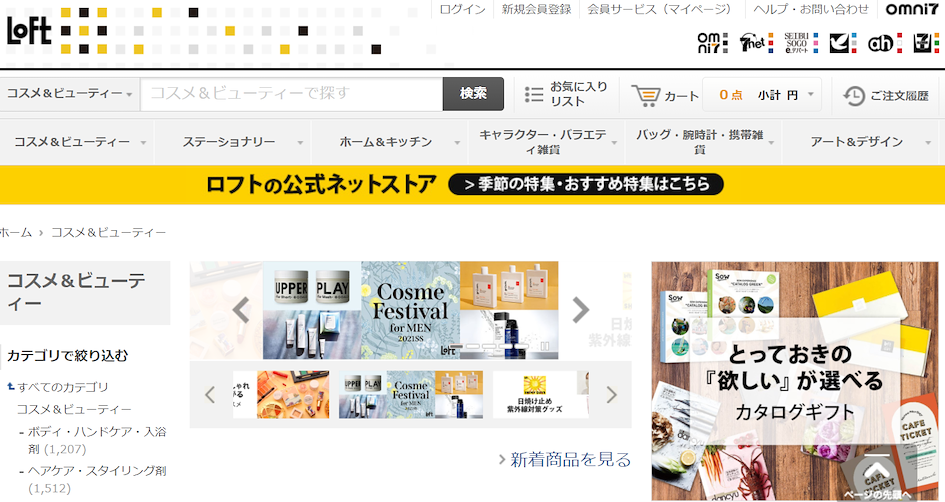Pause the main carousel slideshow
945x502 pixels.
[x=545, y=346]
